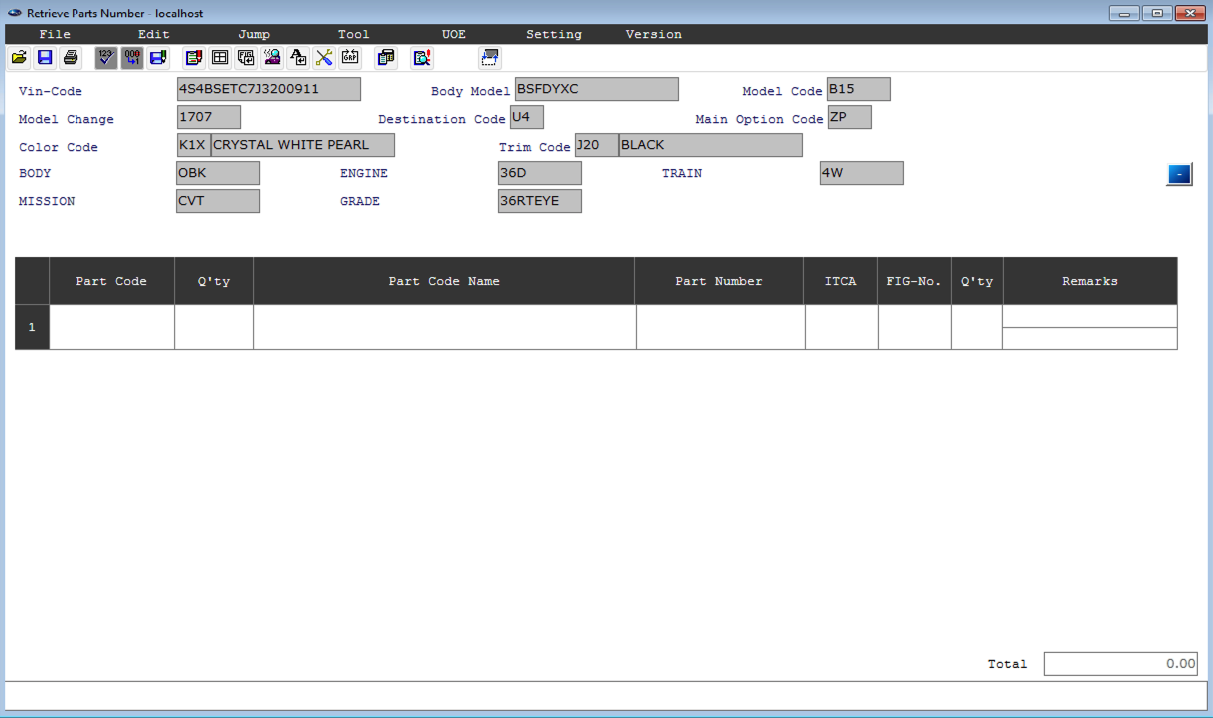Select the row 1 header in parts table
Image resolution: width=1213 pixels, height=718 pixels.
pyautogui.click(x=32, y=327)
